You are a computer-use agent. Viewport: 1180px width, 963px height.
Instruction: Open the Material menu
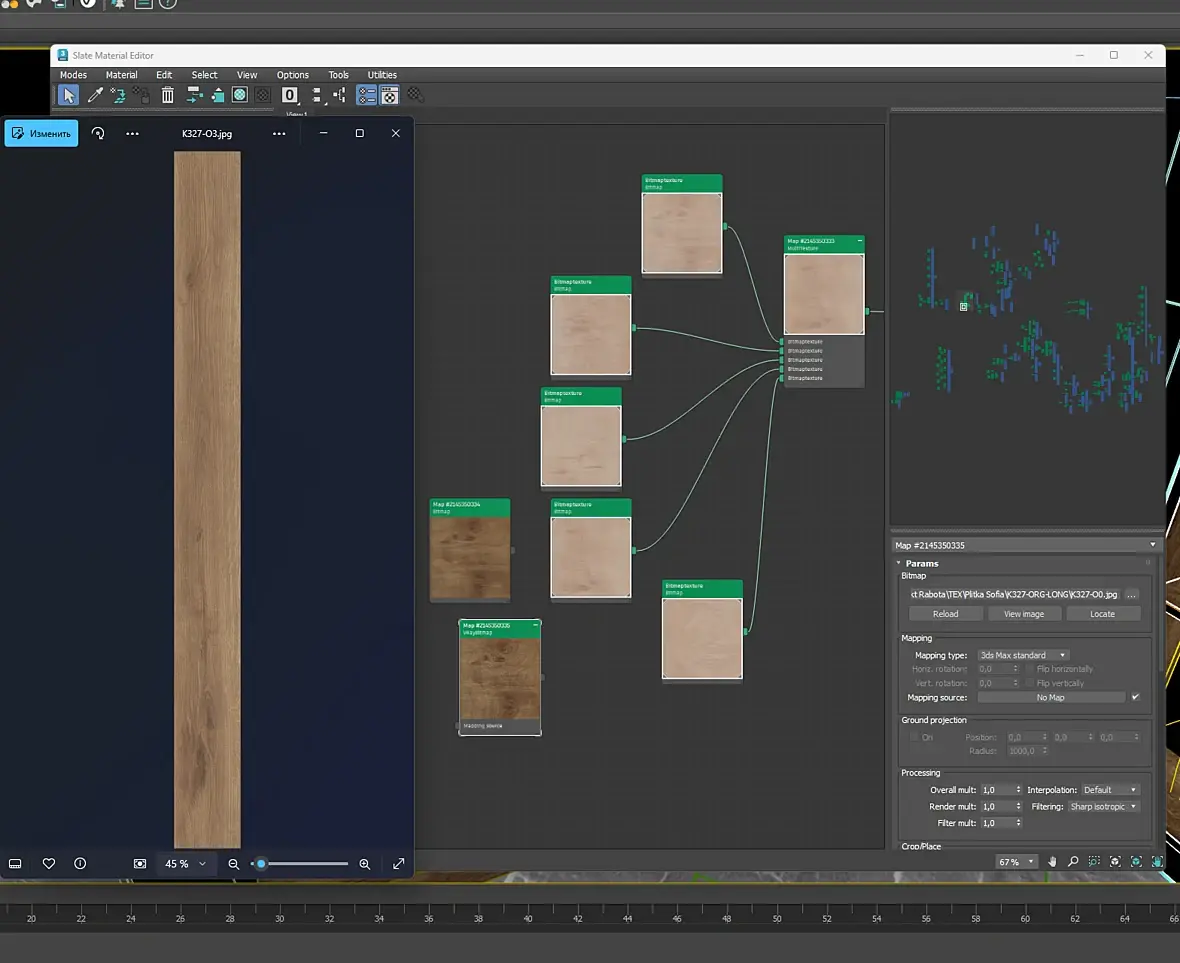[121, 75]
